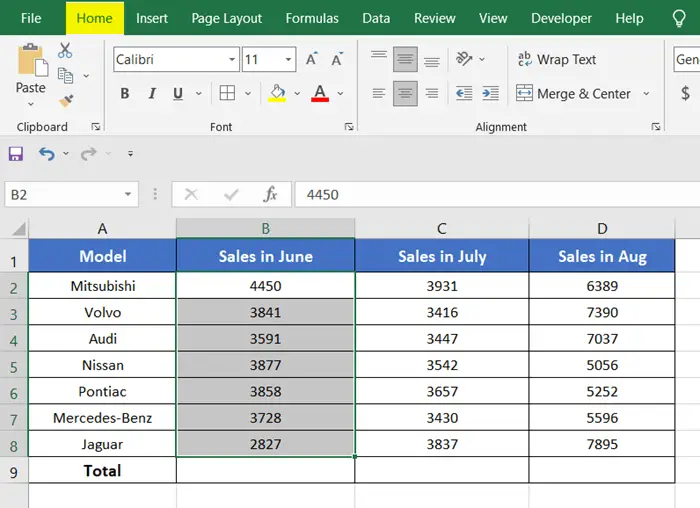
Task: Click the Copy icon
Action: coord(66,75)
